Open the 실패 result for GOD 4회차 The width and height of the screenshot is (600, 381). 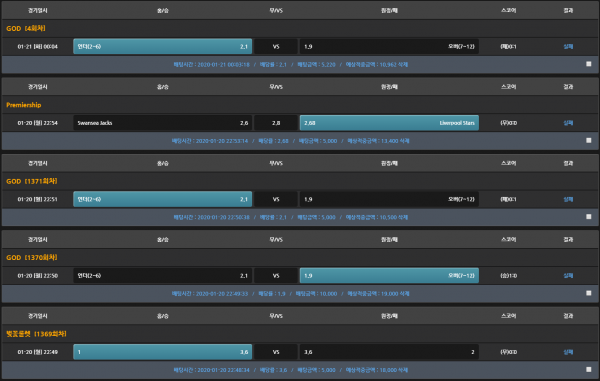tap(568, 46)
